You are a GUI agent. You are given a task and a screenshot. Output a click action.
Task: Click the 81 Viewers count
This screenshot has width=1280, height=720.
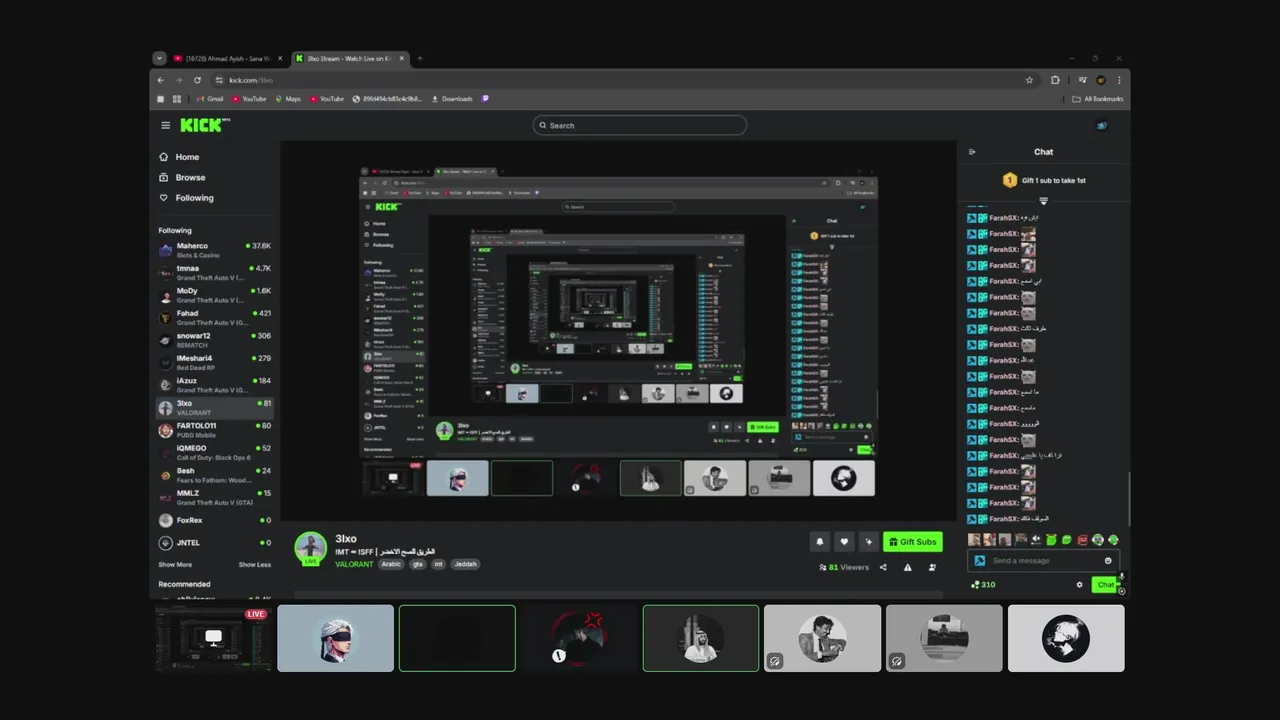click(x=844, y=567)
